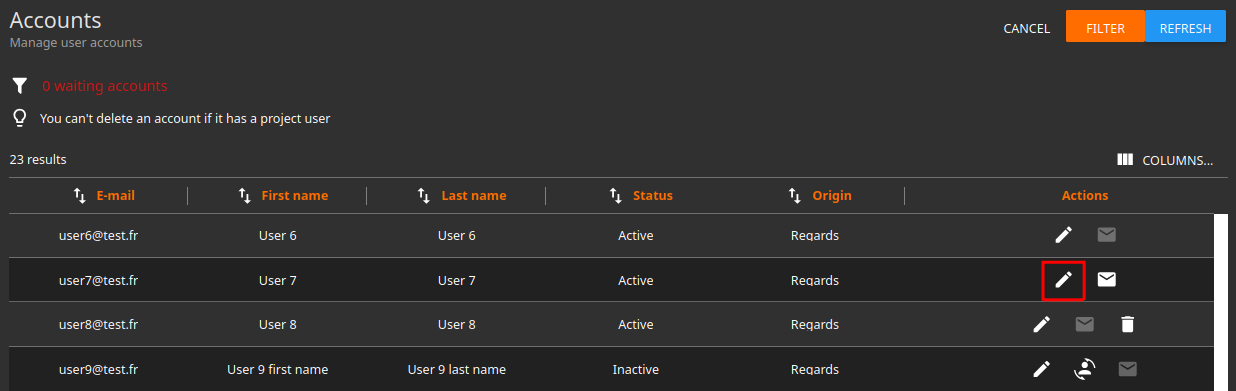Click the 'User 9 first name' cell
1236x391 pixels.
277,370
